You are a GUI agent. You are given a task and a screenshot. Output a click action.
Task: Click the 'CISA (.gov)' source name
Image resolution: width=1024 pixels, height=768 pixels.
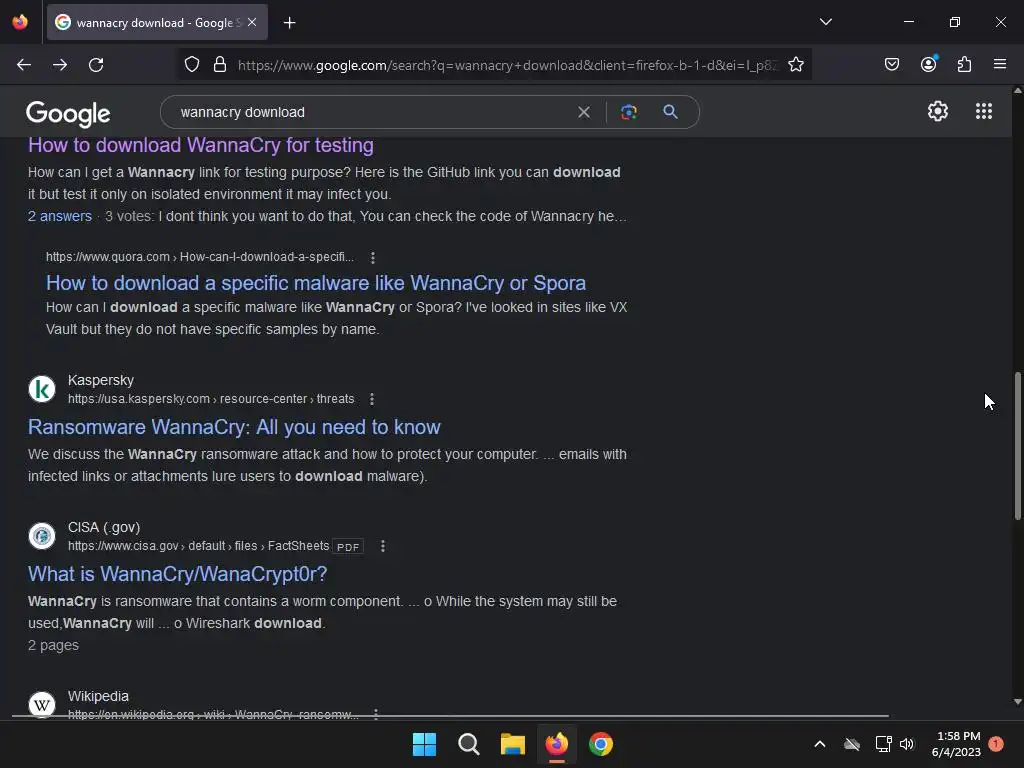point(104,527)
